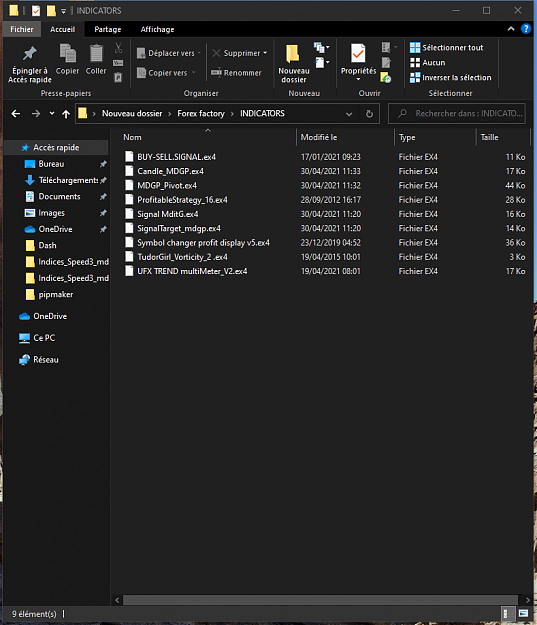
Task: Open the quick access toolbar customize arrow
Action: (63, 11)
